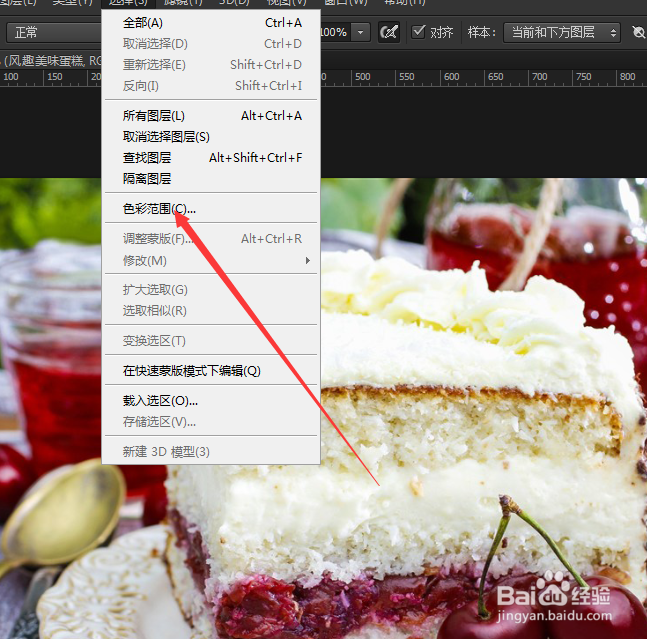Choose 在快速蒙版模式下编辑(Q) menu entry
Image resolution: width=647 pixels, height=639 pixels.
tap(211, 371)
